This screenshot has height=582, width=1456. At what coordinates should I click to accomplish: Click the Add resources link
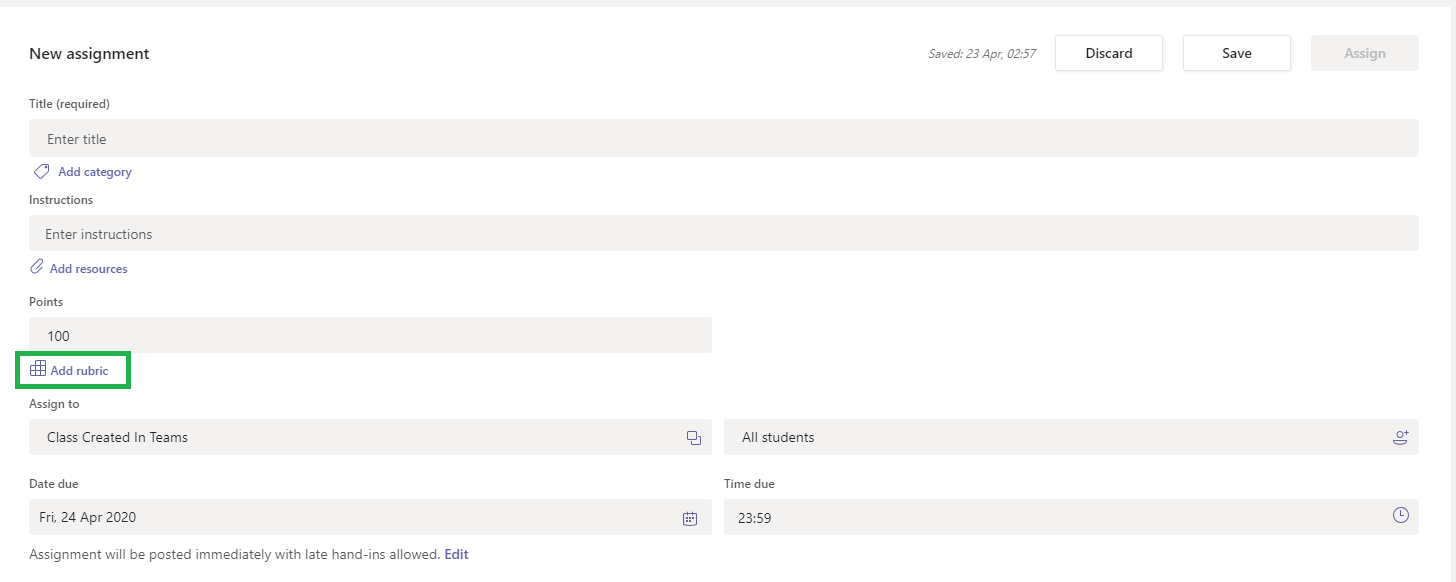click(89, 269)
